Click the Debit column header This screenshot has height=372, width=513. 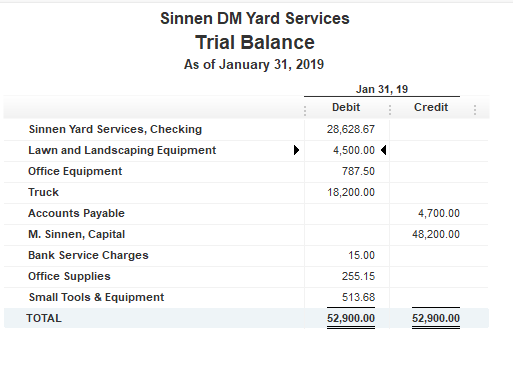pyautogui.click(x=346, y=107)
